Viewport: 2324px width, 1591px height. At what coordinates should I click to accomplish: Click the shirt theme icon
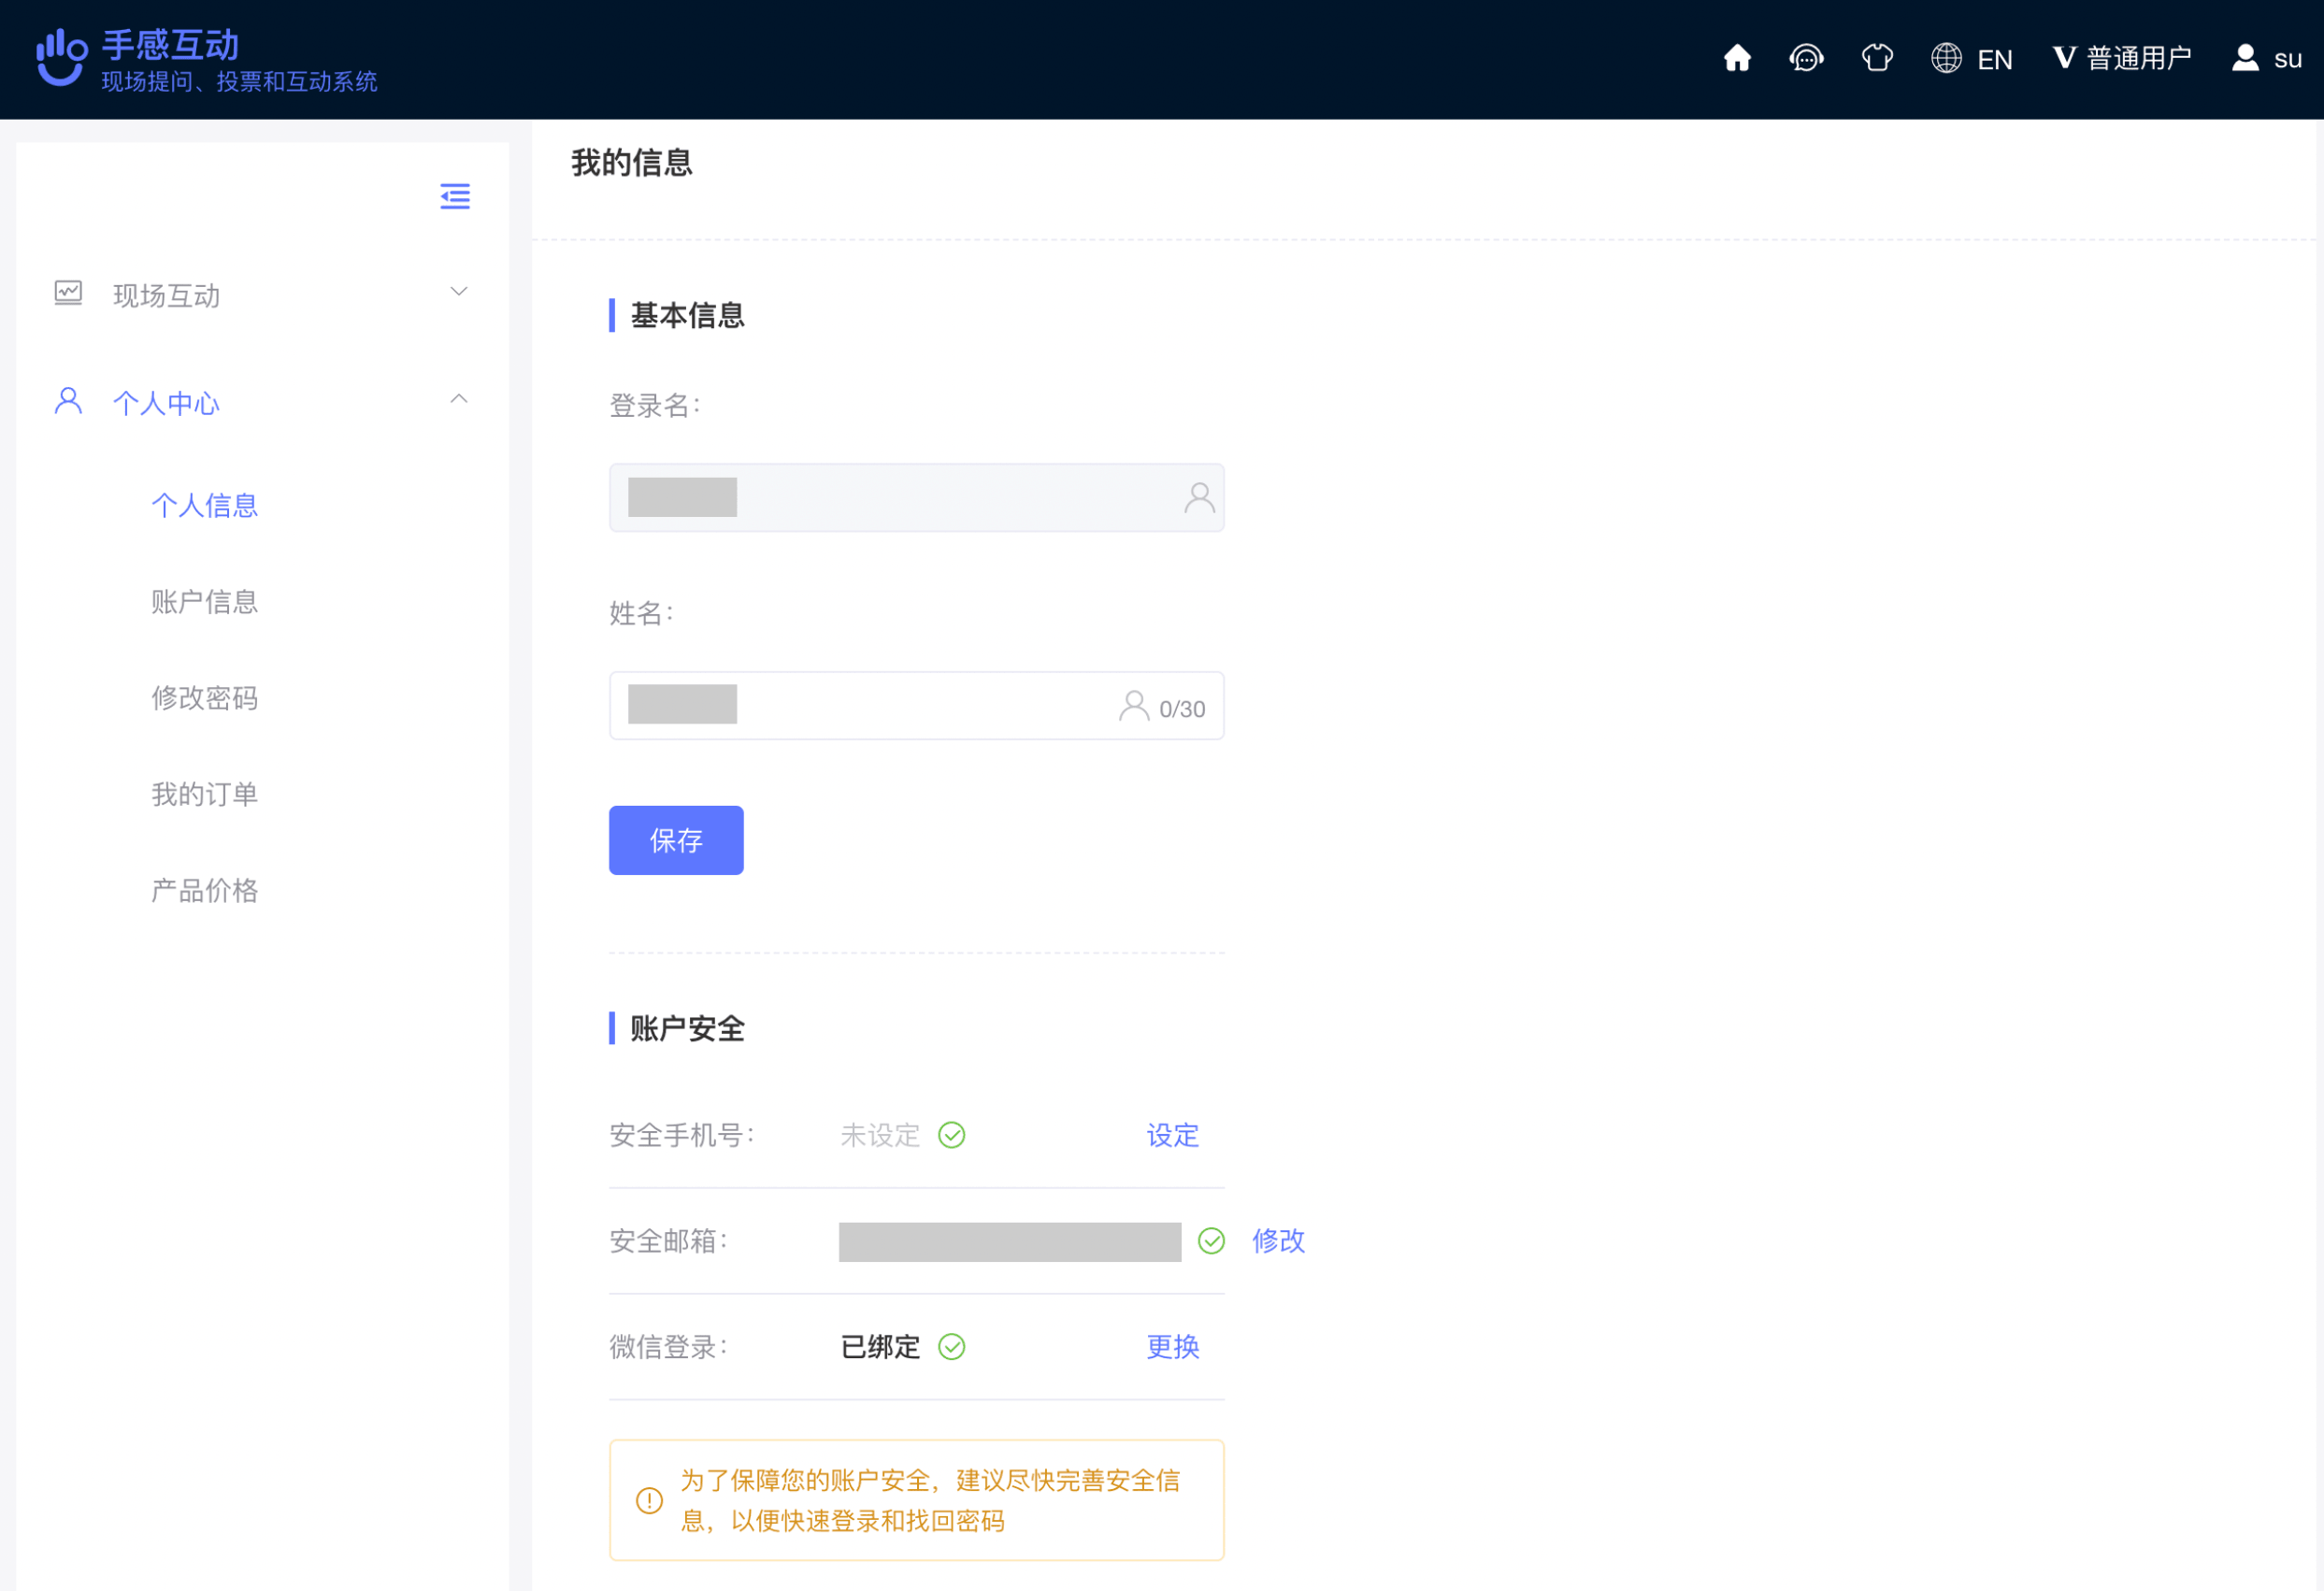(x=1877, y=58)
